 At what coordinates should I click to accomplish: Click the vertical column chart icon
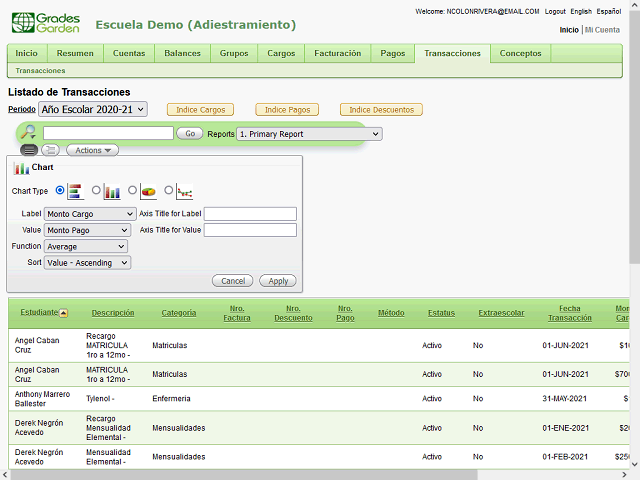tap(112, 191)
